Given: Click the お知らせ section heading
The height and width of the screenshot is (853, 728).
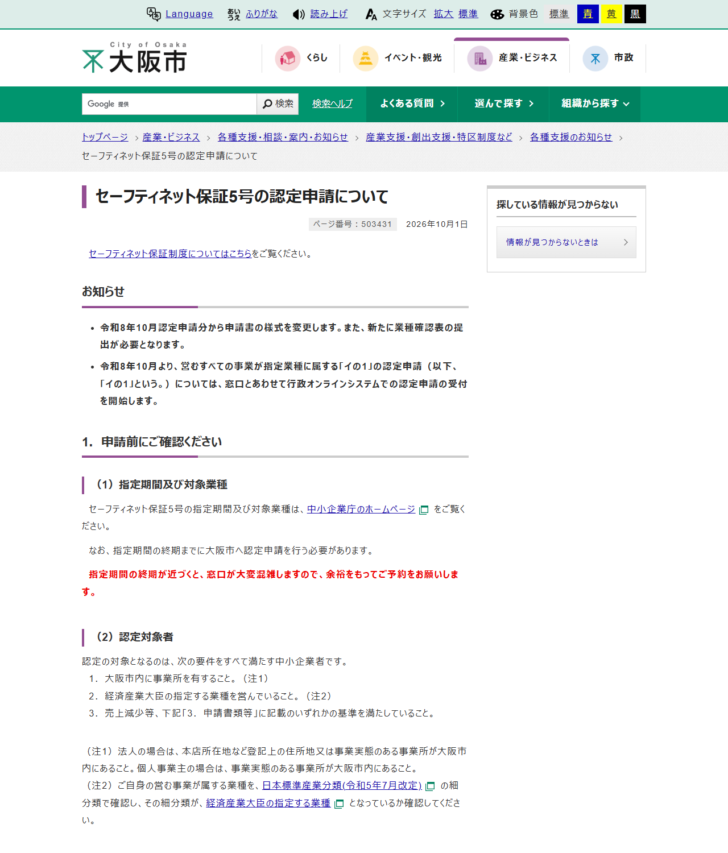Looking at the screenshot, I should (x=103, y=292).
